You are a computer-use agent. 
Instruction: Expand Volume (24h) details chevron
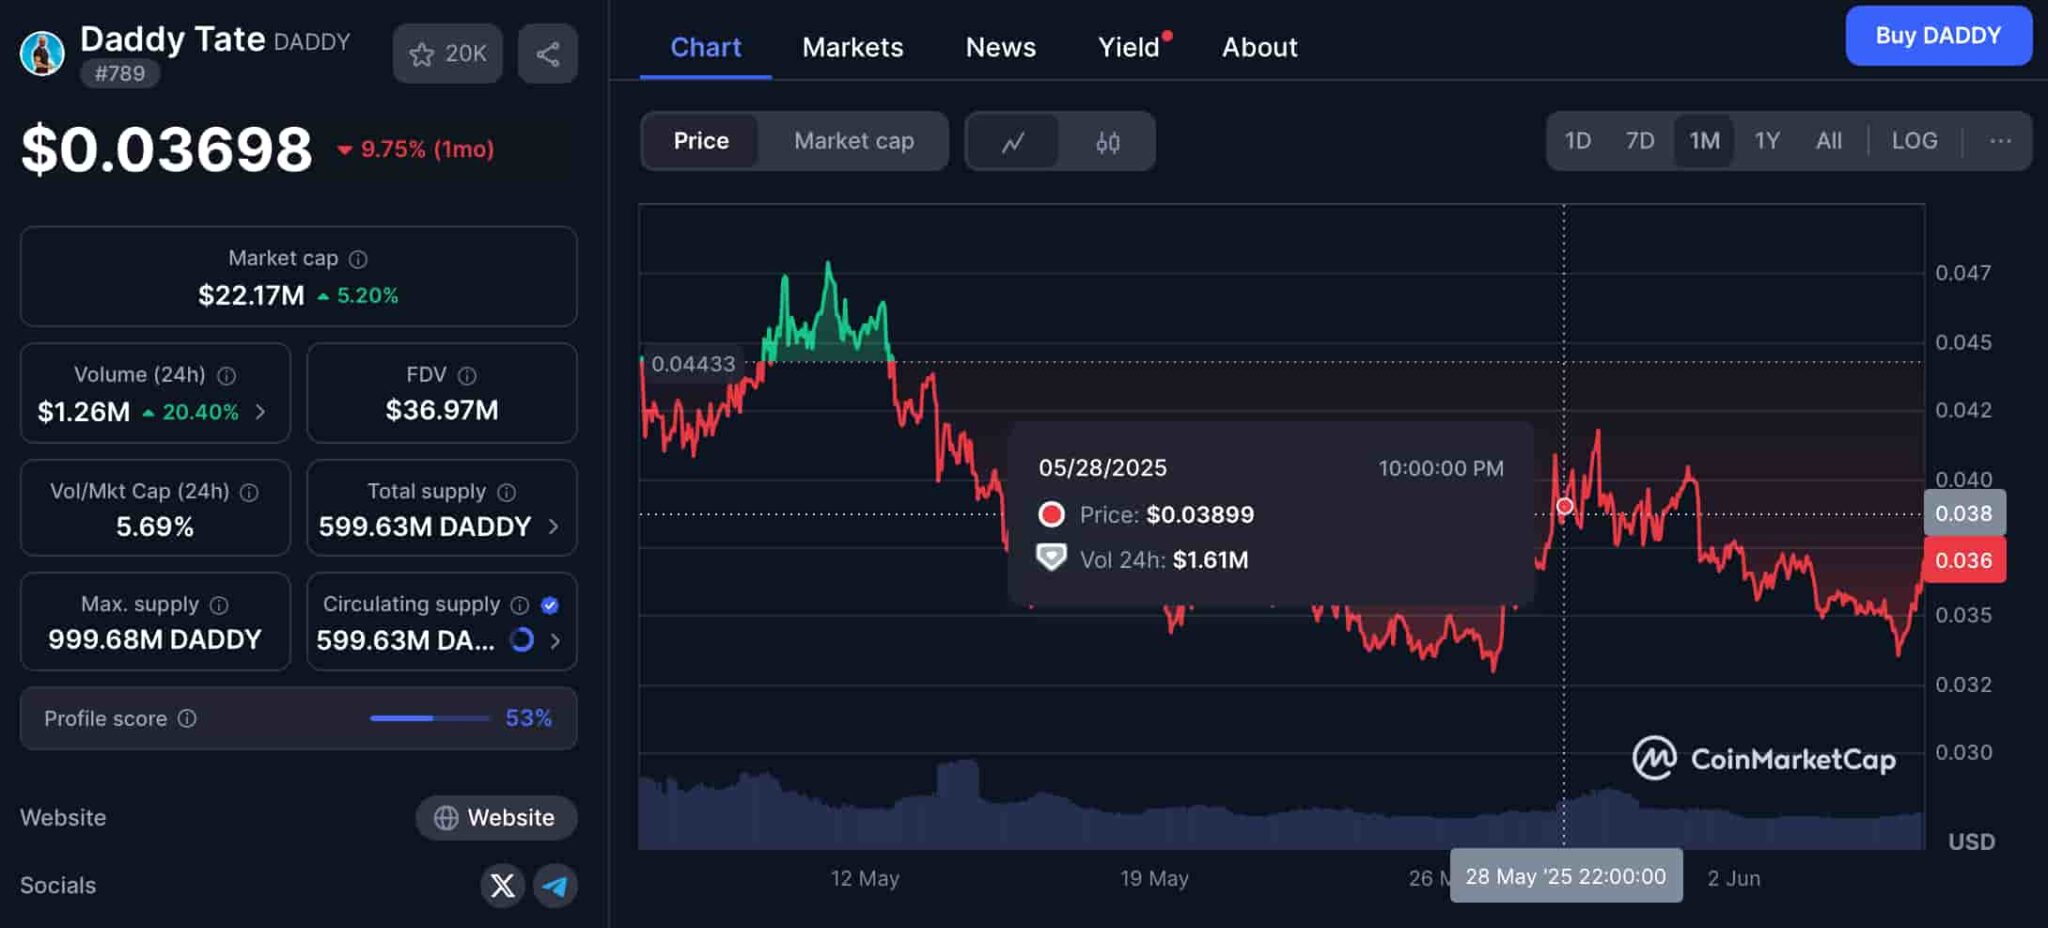(261, 412)
